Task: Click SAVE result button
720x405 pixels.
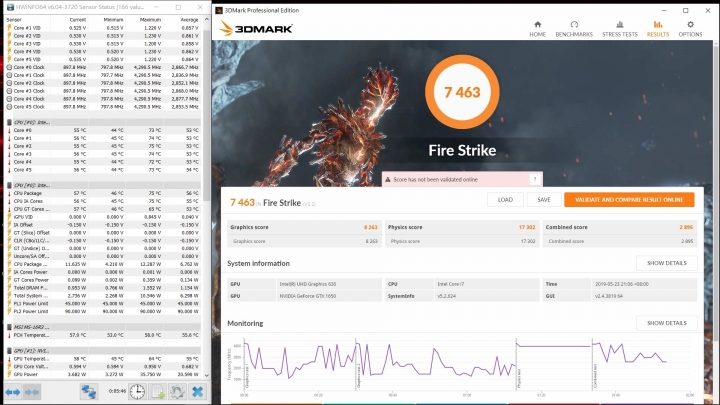Action: click(x=544, y=200)
